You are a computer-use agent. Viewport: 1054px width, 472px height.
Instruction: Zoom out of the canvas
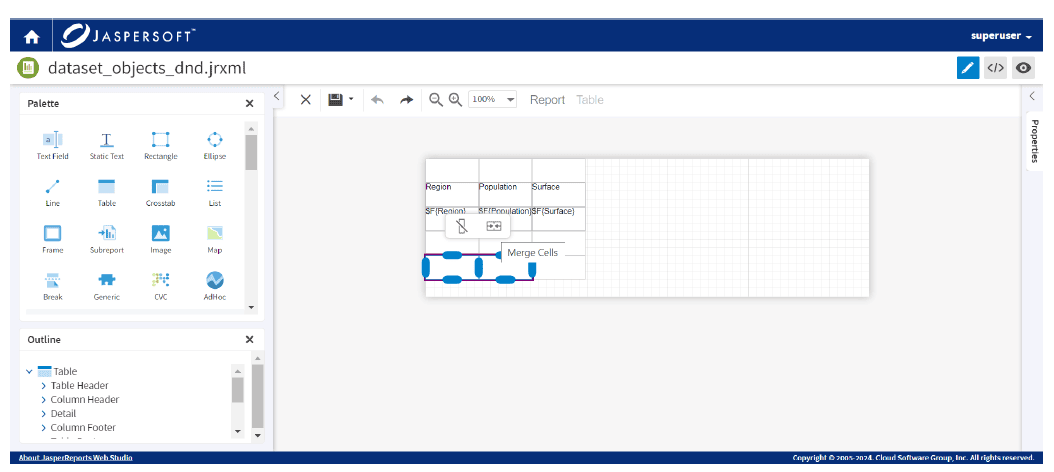[436, 100]
